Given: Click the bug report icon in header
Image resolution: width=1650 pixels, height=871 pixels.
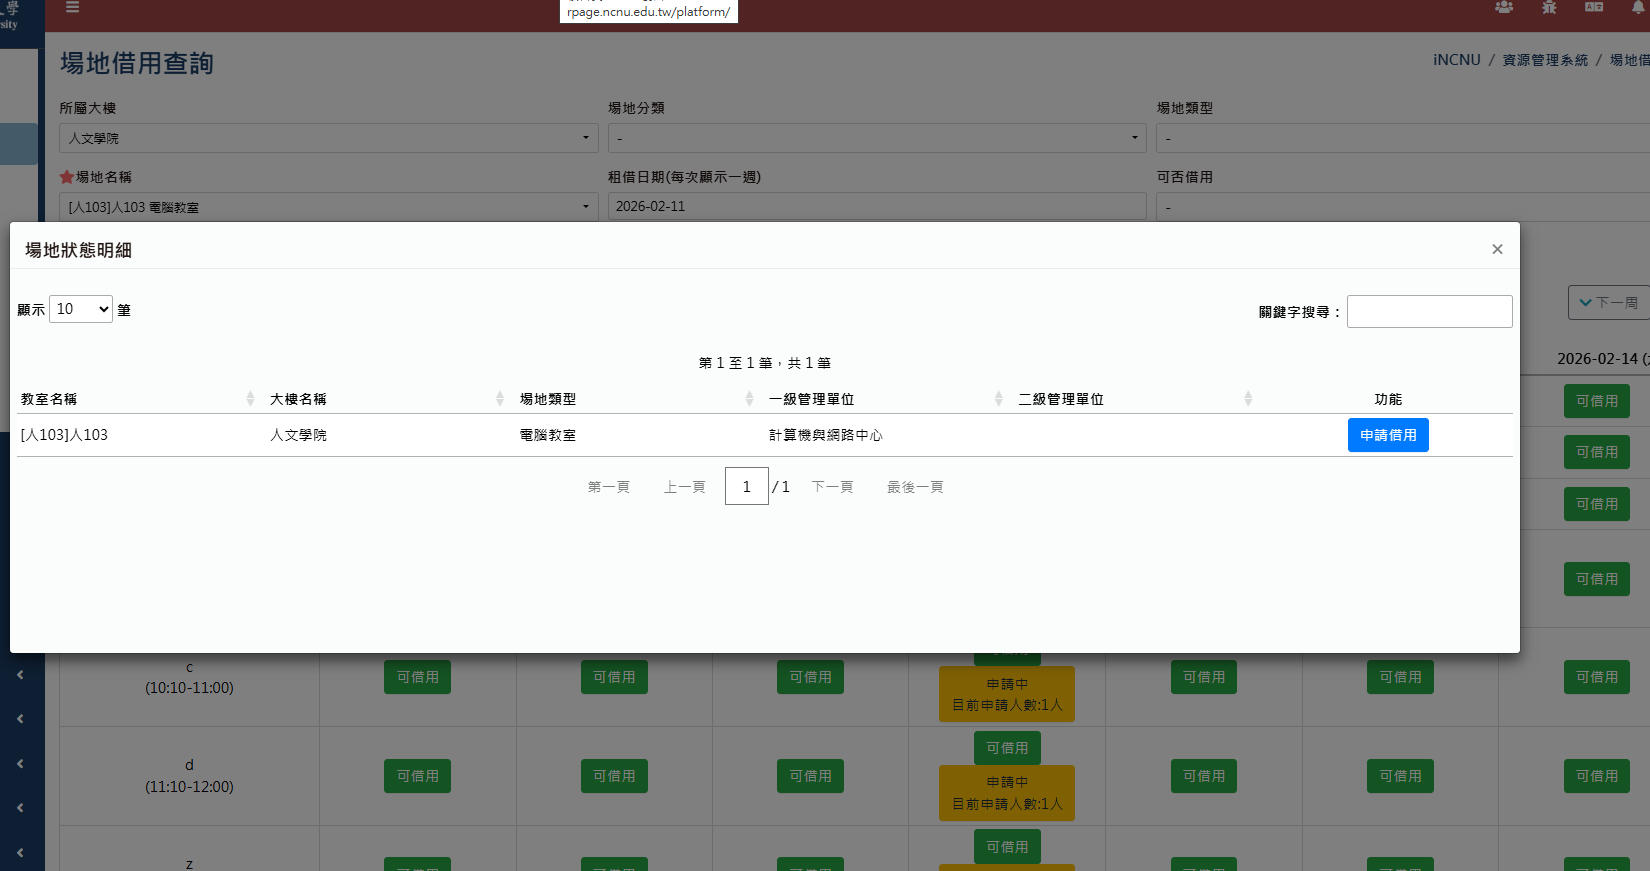Looking at the screenshot, I should click(x=1549, y=7).
